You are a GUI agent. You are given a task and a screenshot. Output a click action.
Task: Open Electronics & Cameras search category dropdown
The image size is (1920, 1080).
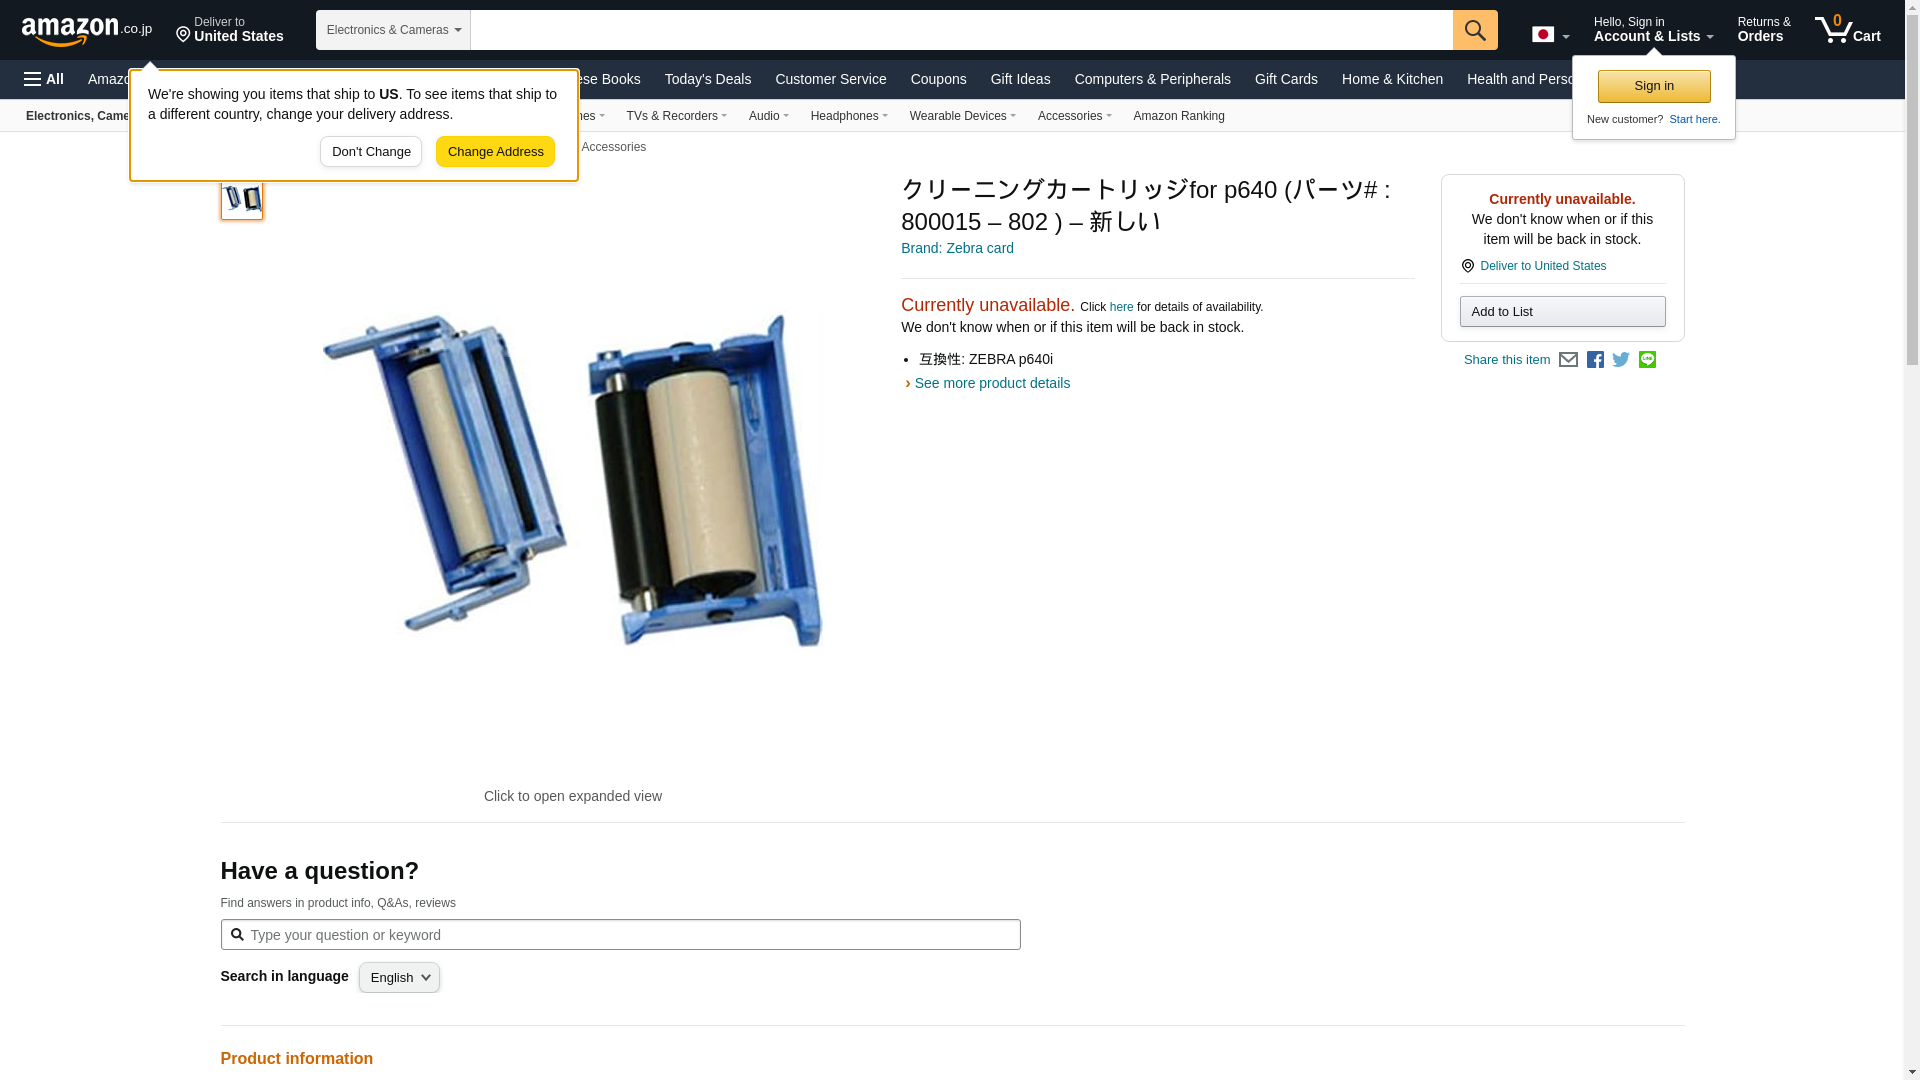pos(393,30)
